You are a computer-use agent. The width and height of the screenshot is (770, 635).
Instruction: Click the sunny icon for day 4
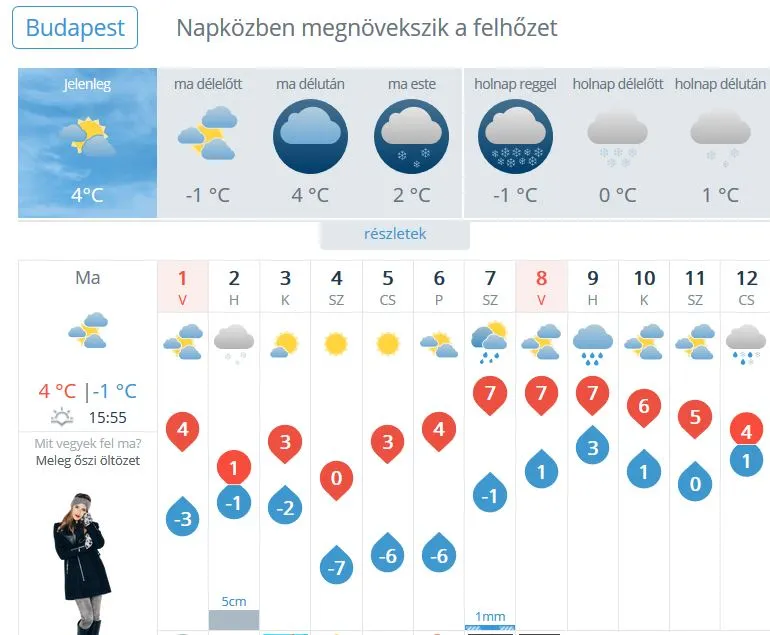[x=336, y=345]
